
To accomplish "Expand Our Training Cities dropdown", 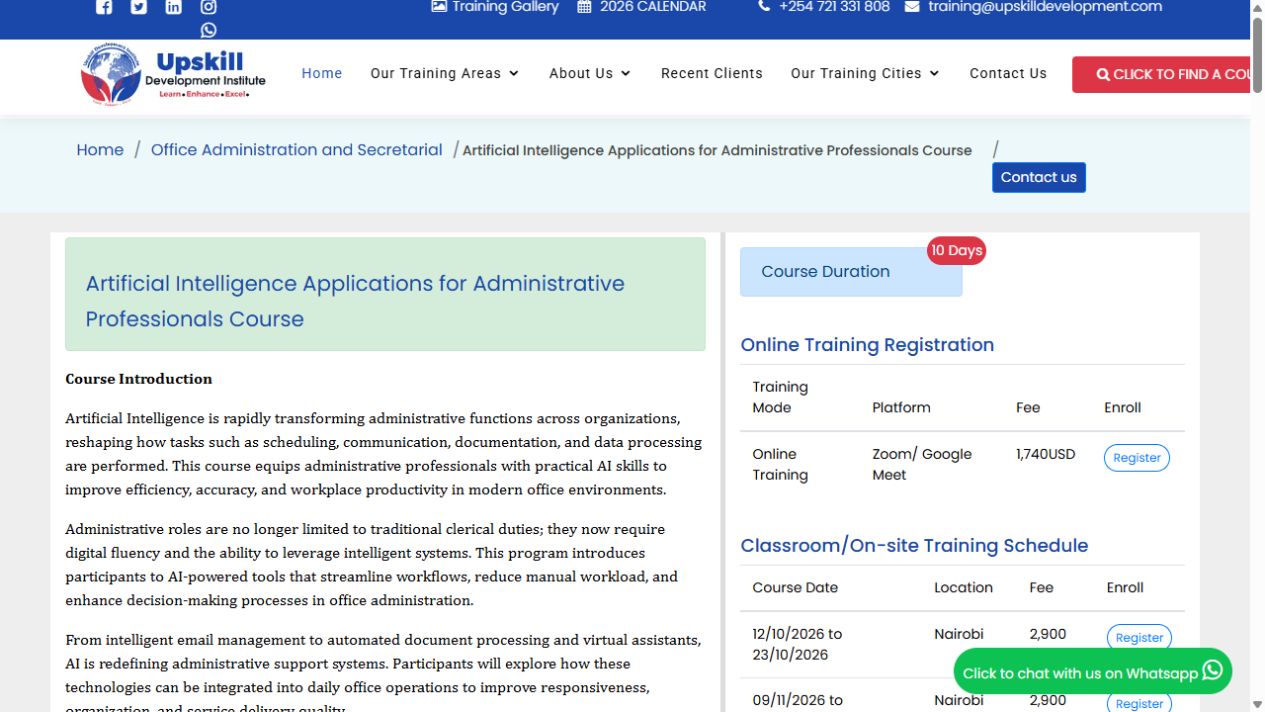I will click(865, 73).
